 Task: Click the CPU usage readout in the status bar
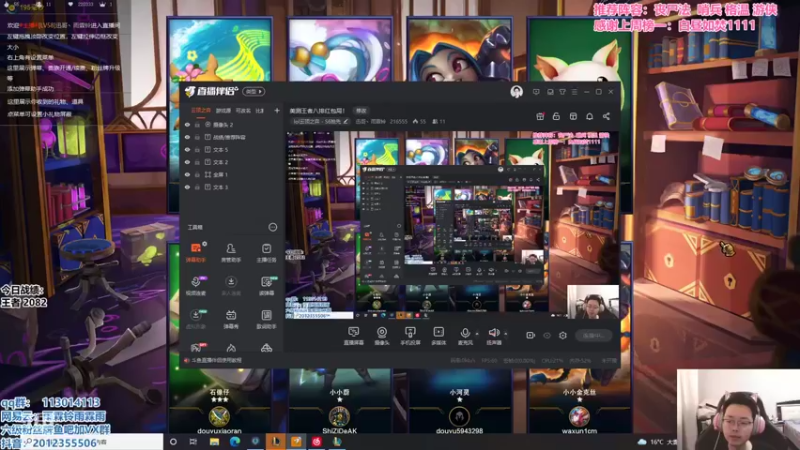pos(553,361)
